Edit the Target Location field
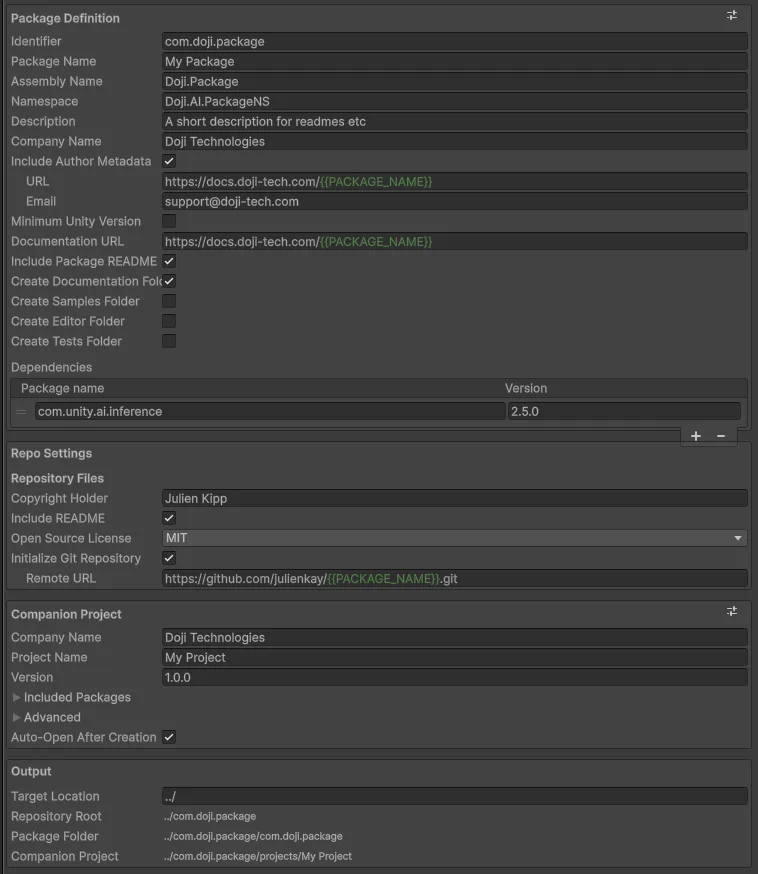 (455, 797)
